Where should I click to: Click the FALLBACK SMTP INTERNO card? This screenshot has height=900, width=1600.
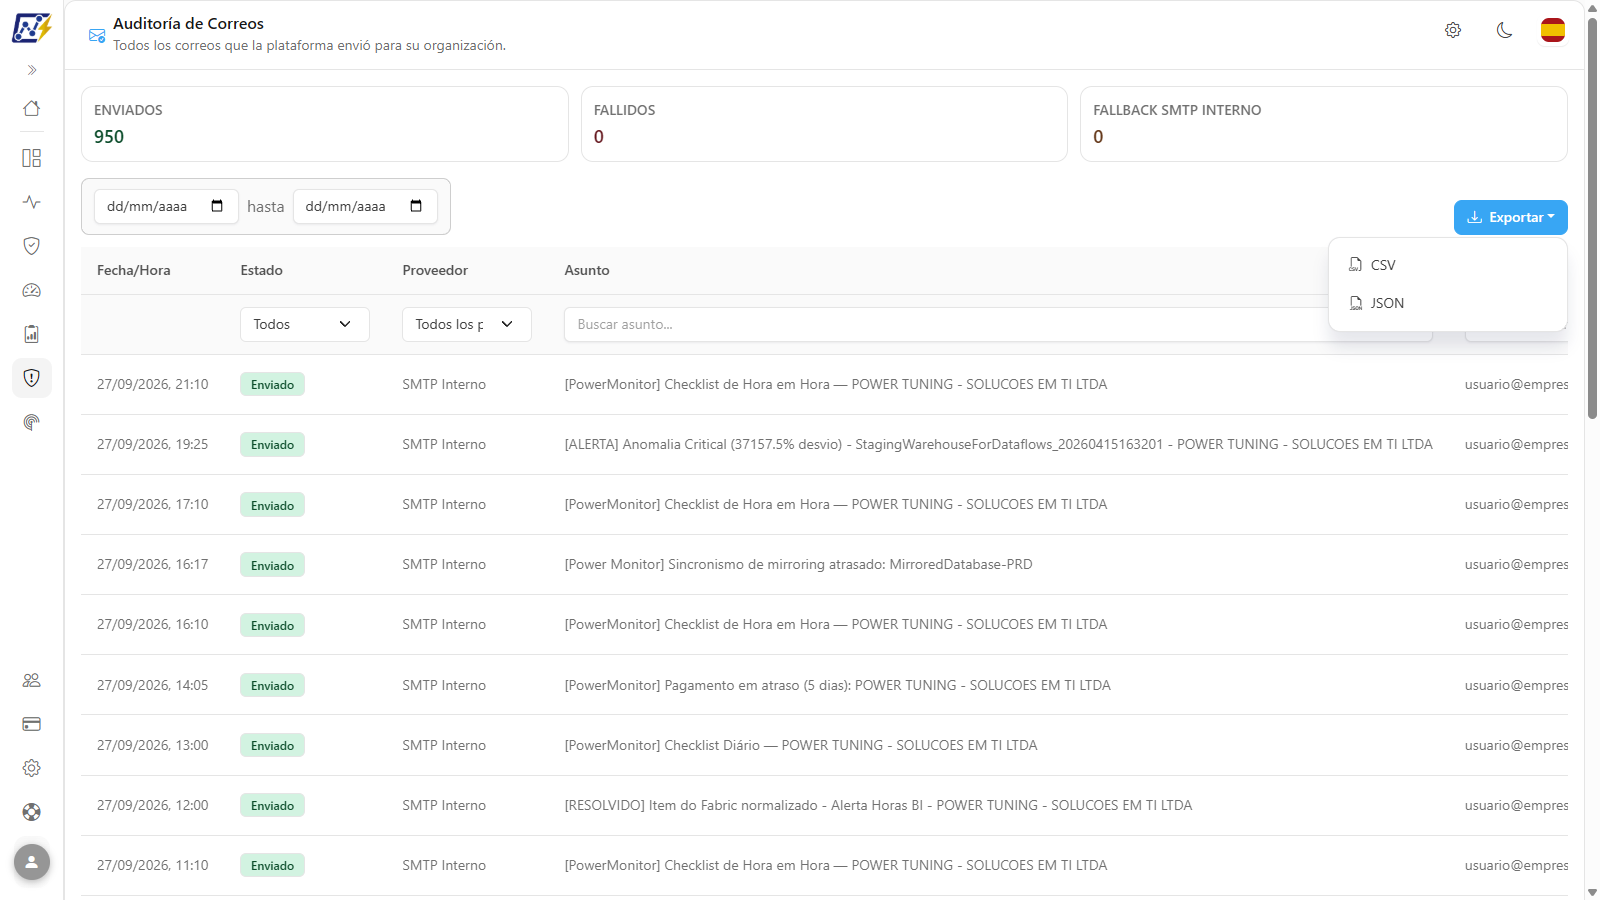1324,124
